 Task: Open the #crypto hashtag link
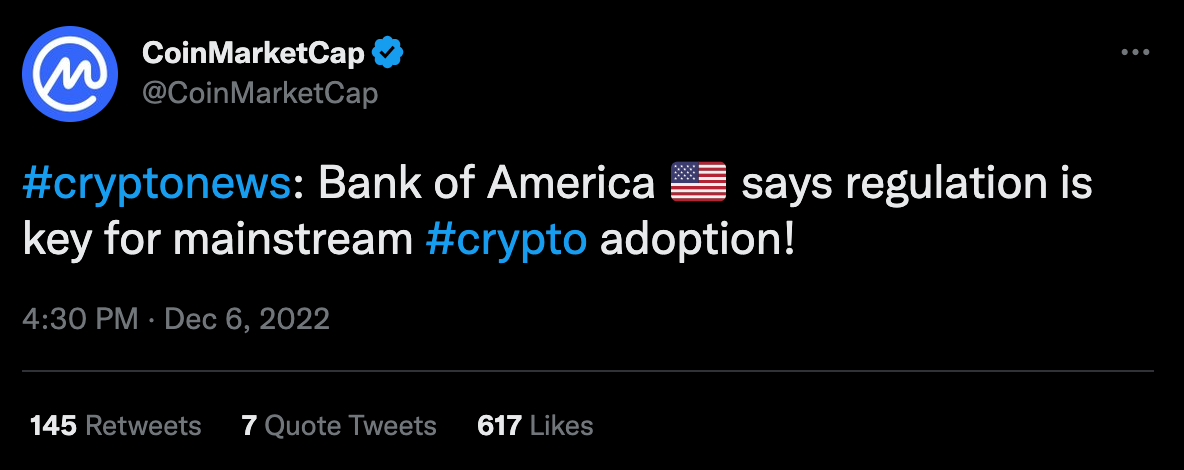click(505, 241)
